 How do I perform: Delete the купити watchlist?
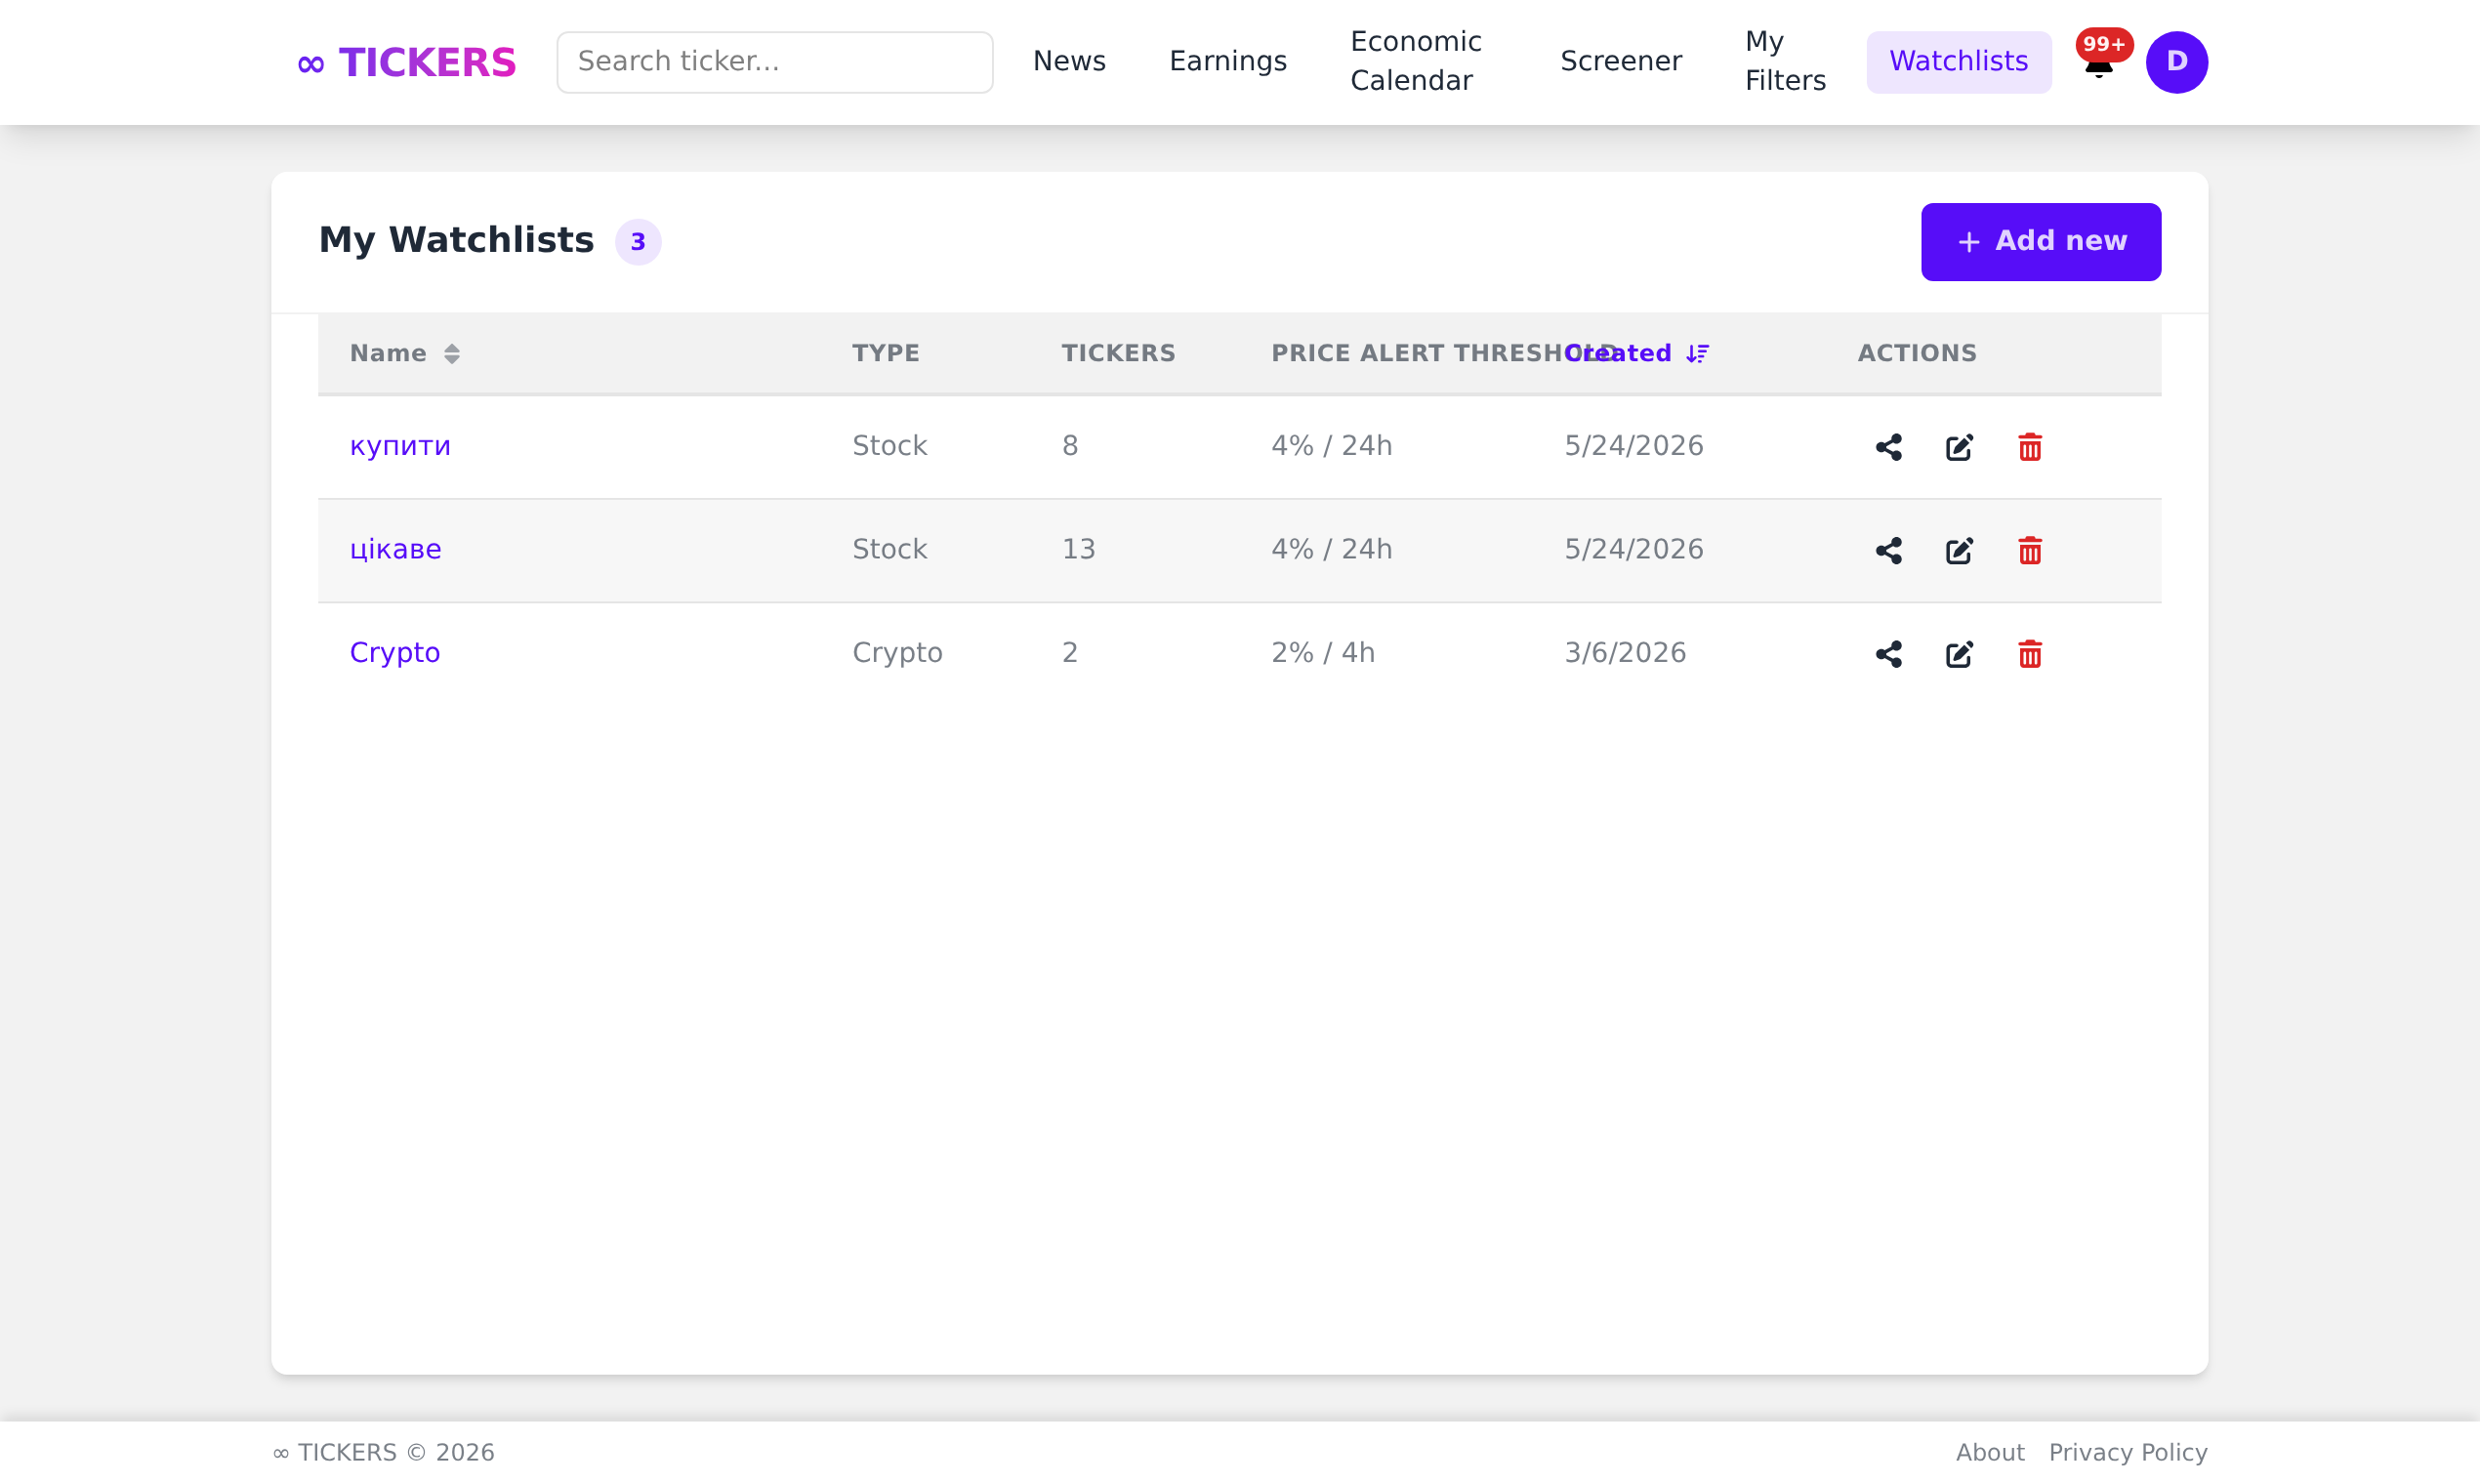tap(2029, 447)
